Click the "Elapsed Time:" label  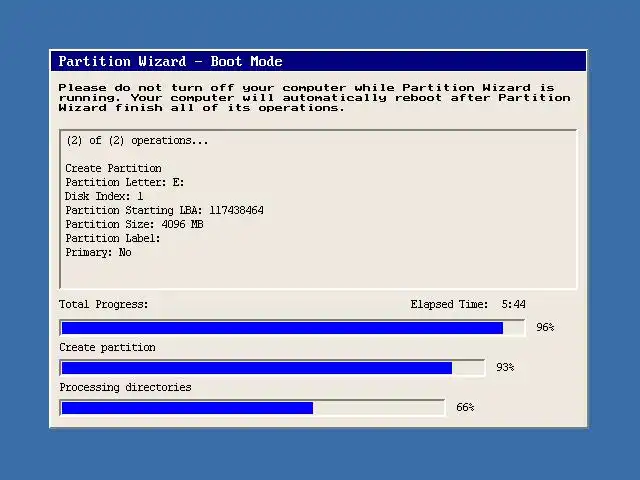449,304
